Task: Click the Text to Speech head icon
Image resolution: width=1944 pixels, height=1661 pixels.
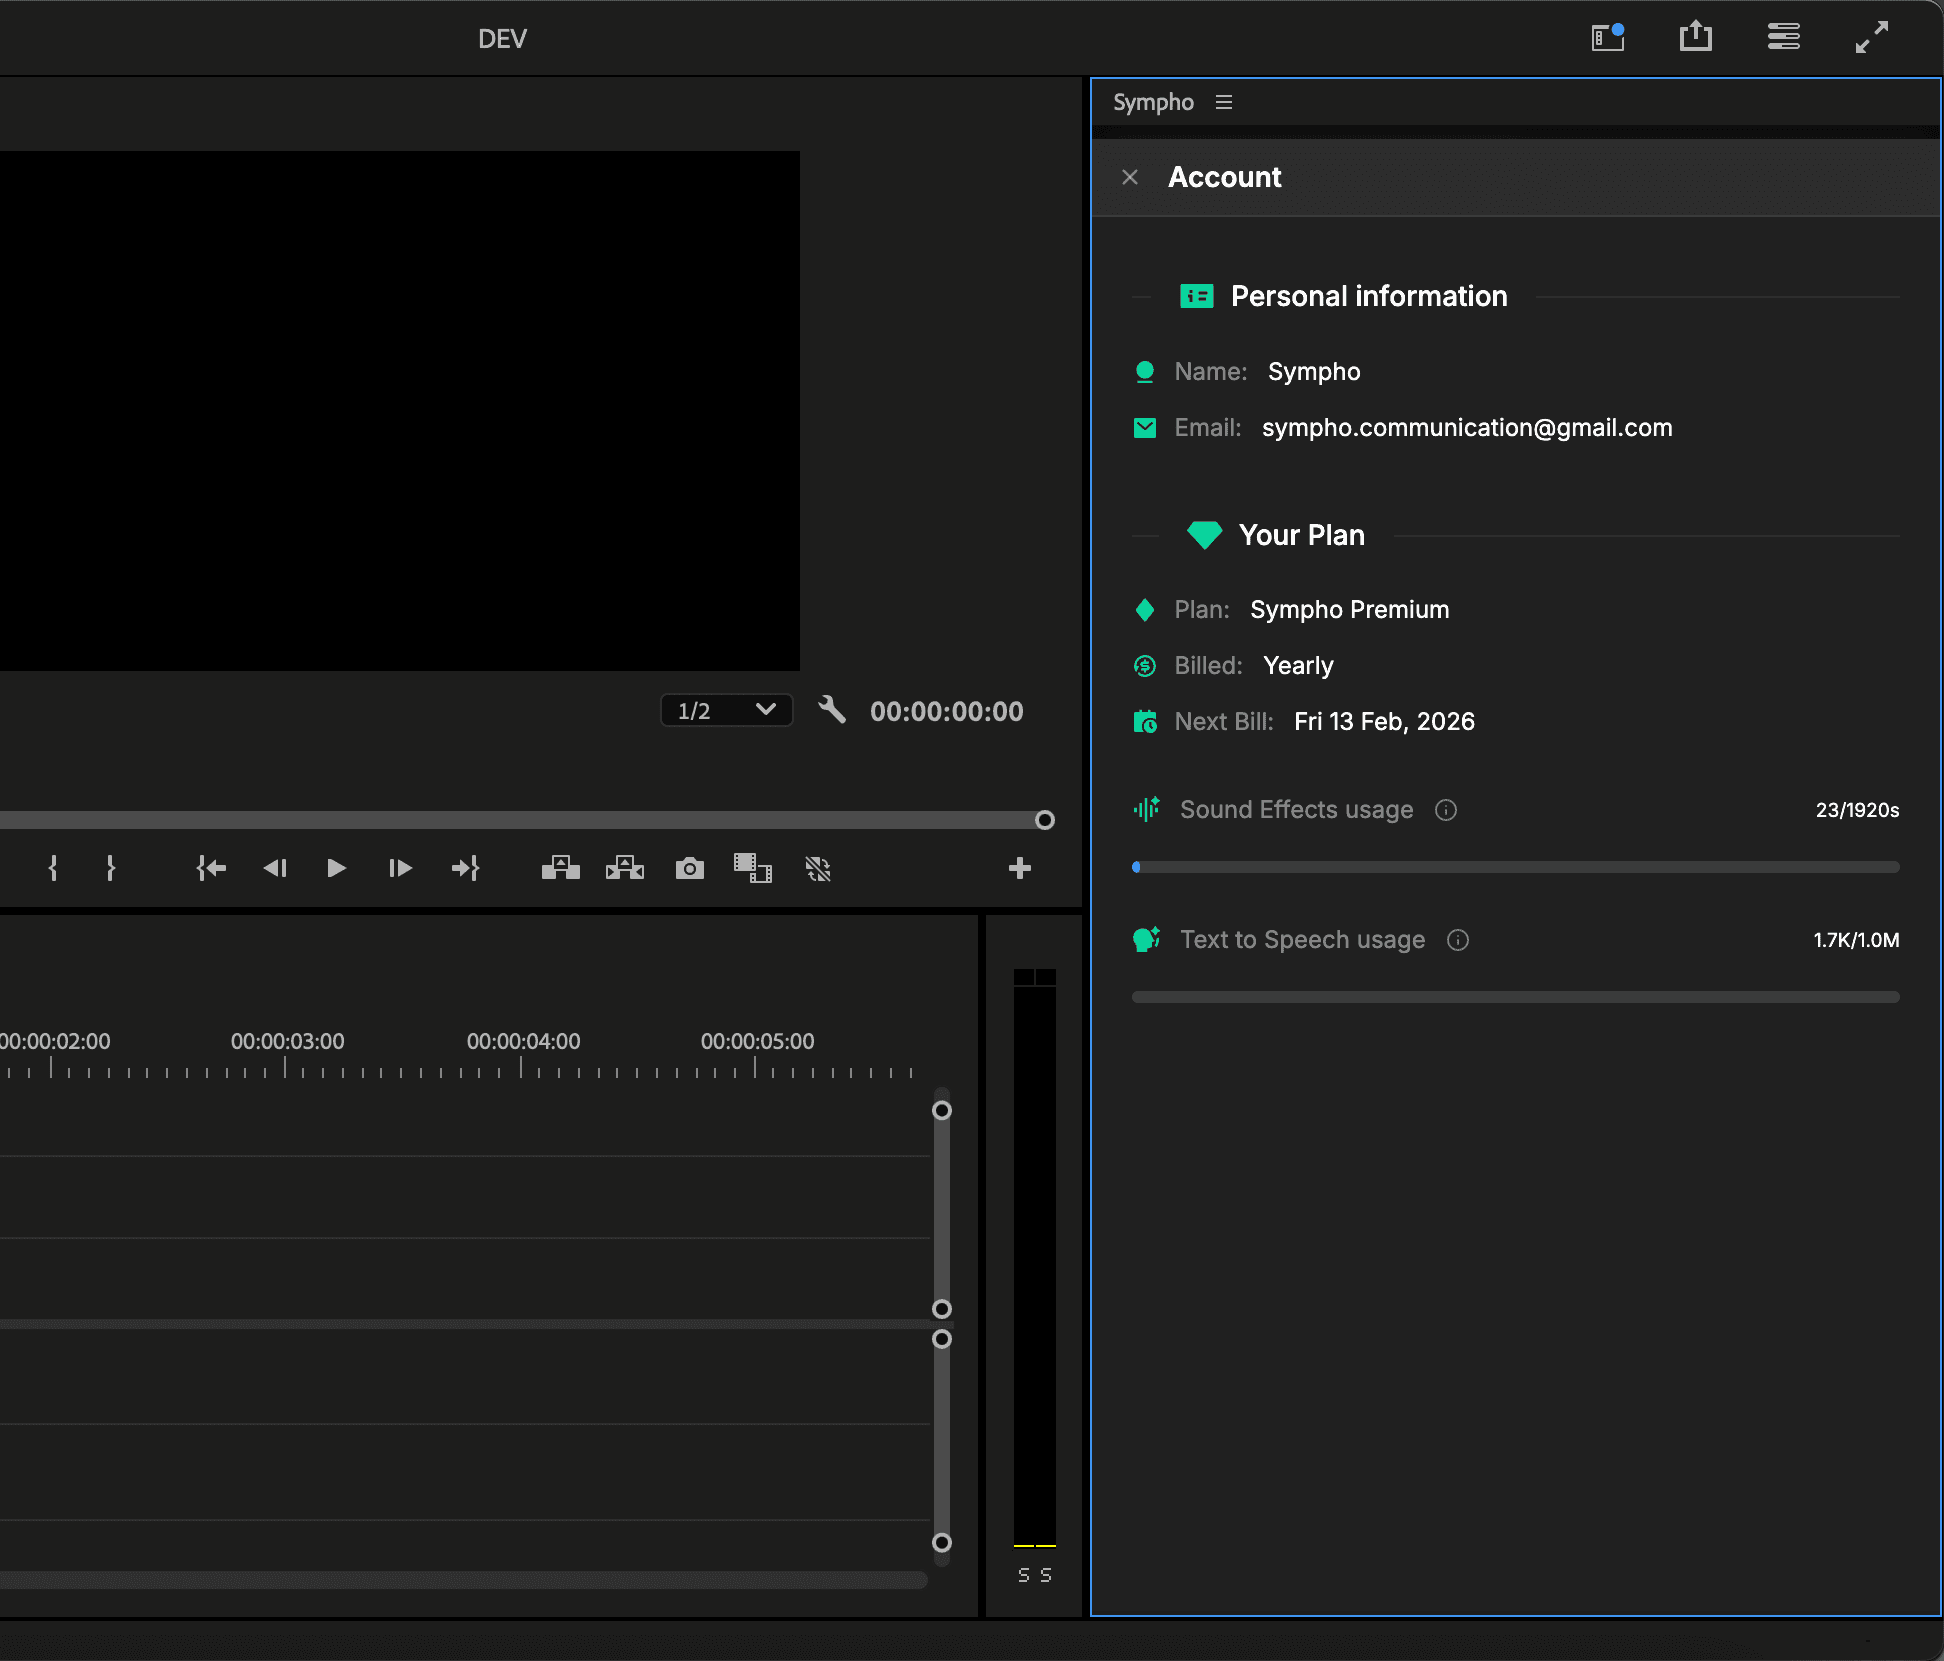Action: click(x=1146, y=939)
